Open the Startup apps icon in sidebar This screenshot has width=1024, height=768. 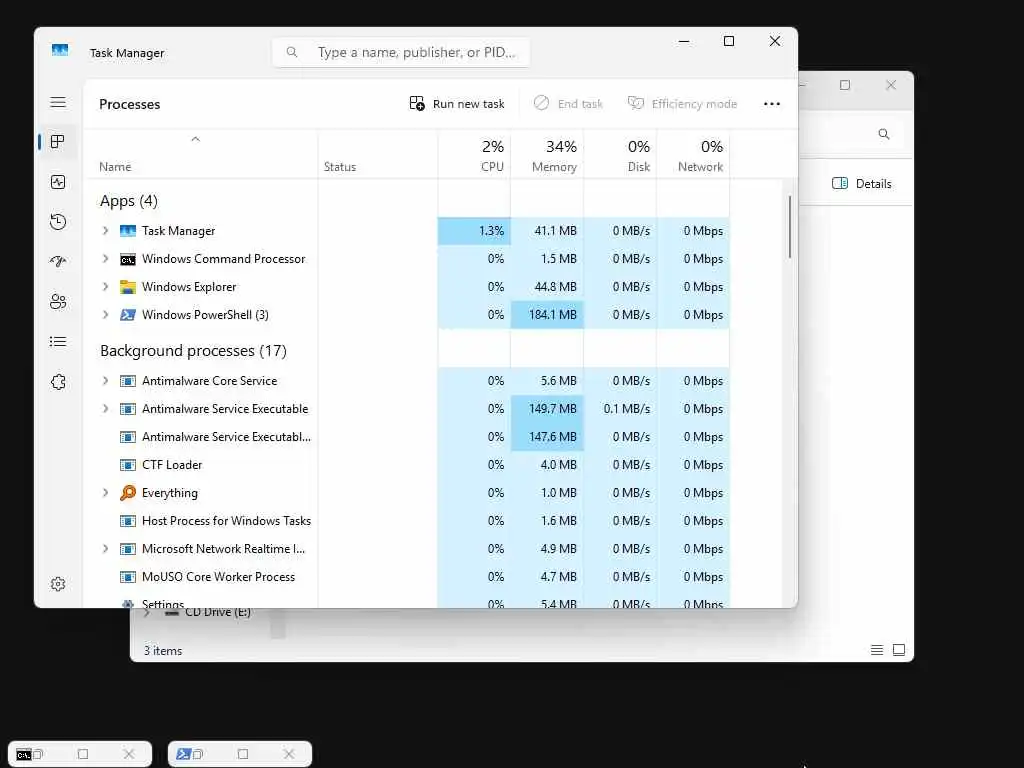[x=58, y=261]
